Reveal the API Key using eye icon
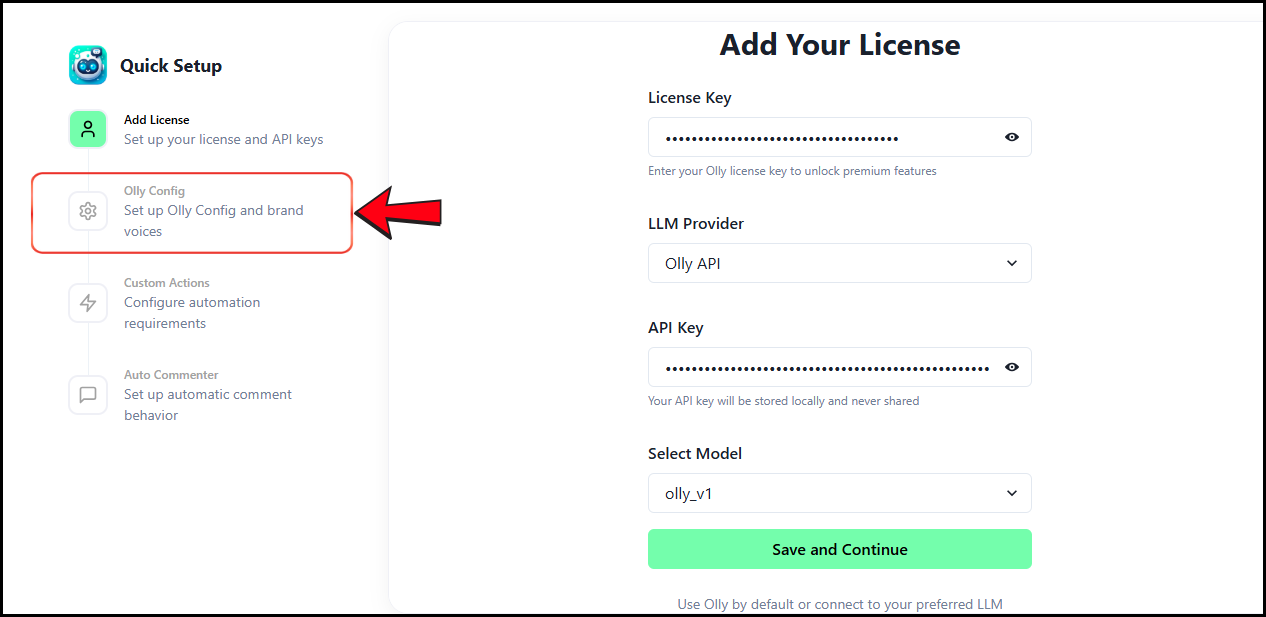 (x=1012, y=367)
